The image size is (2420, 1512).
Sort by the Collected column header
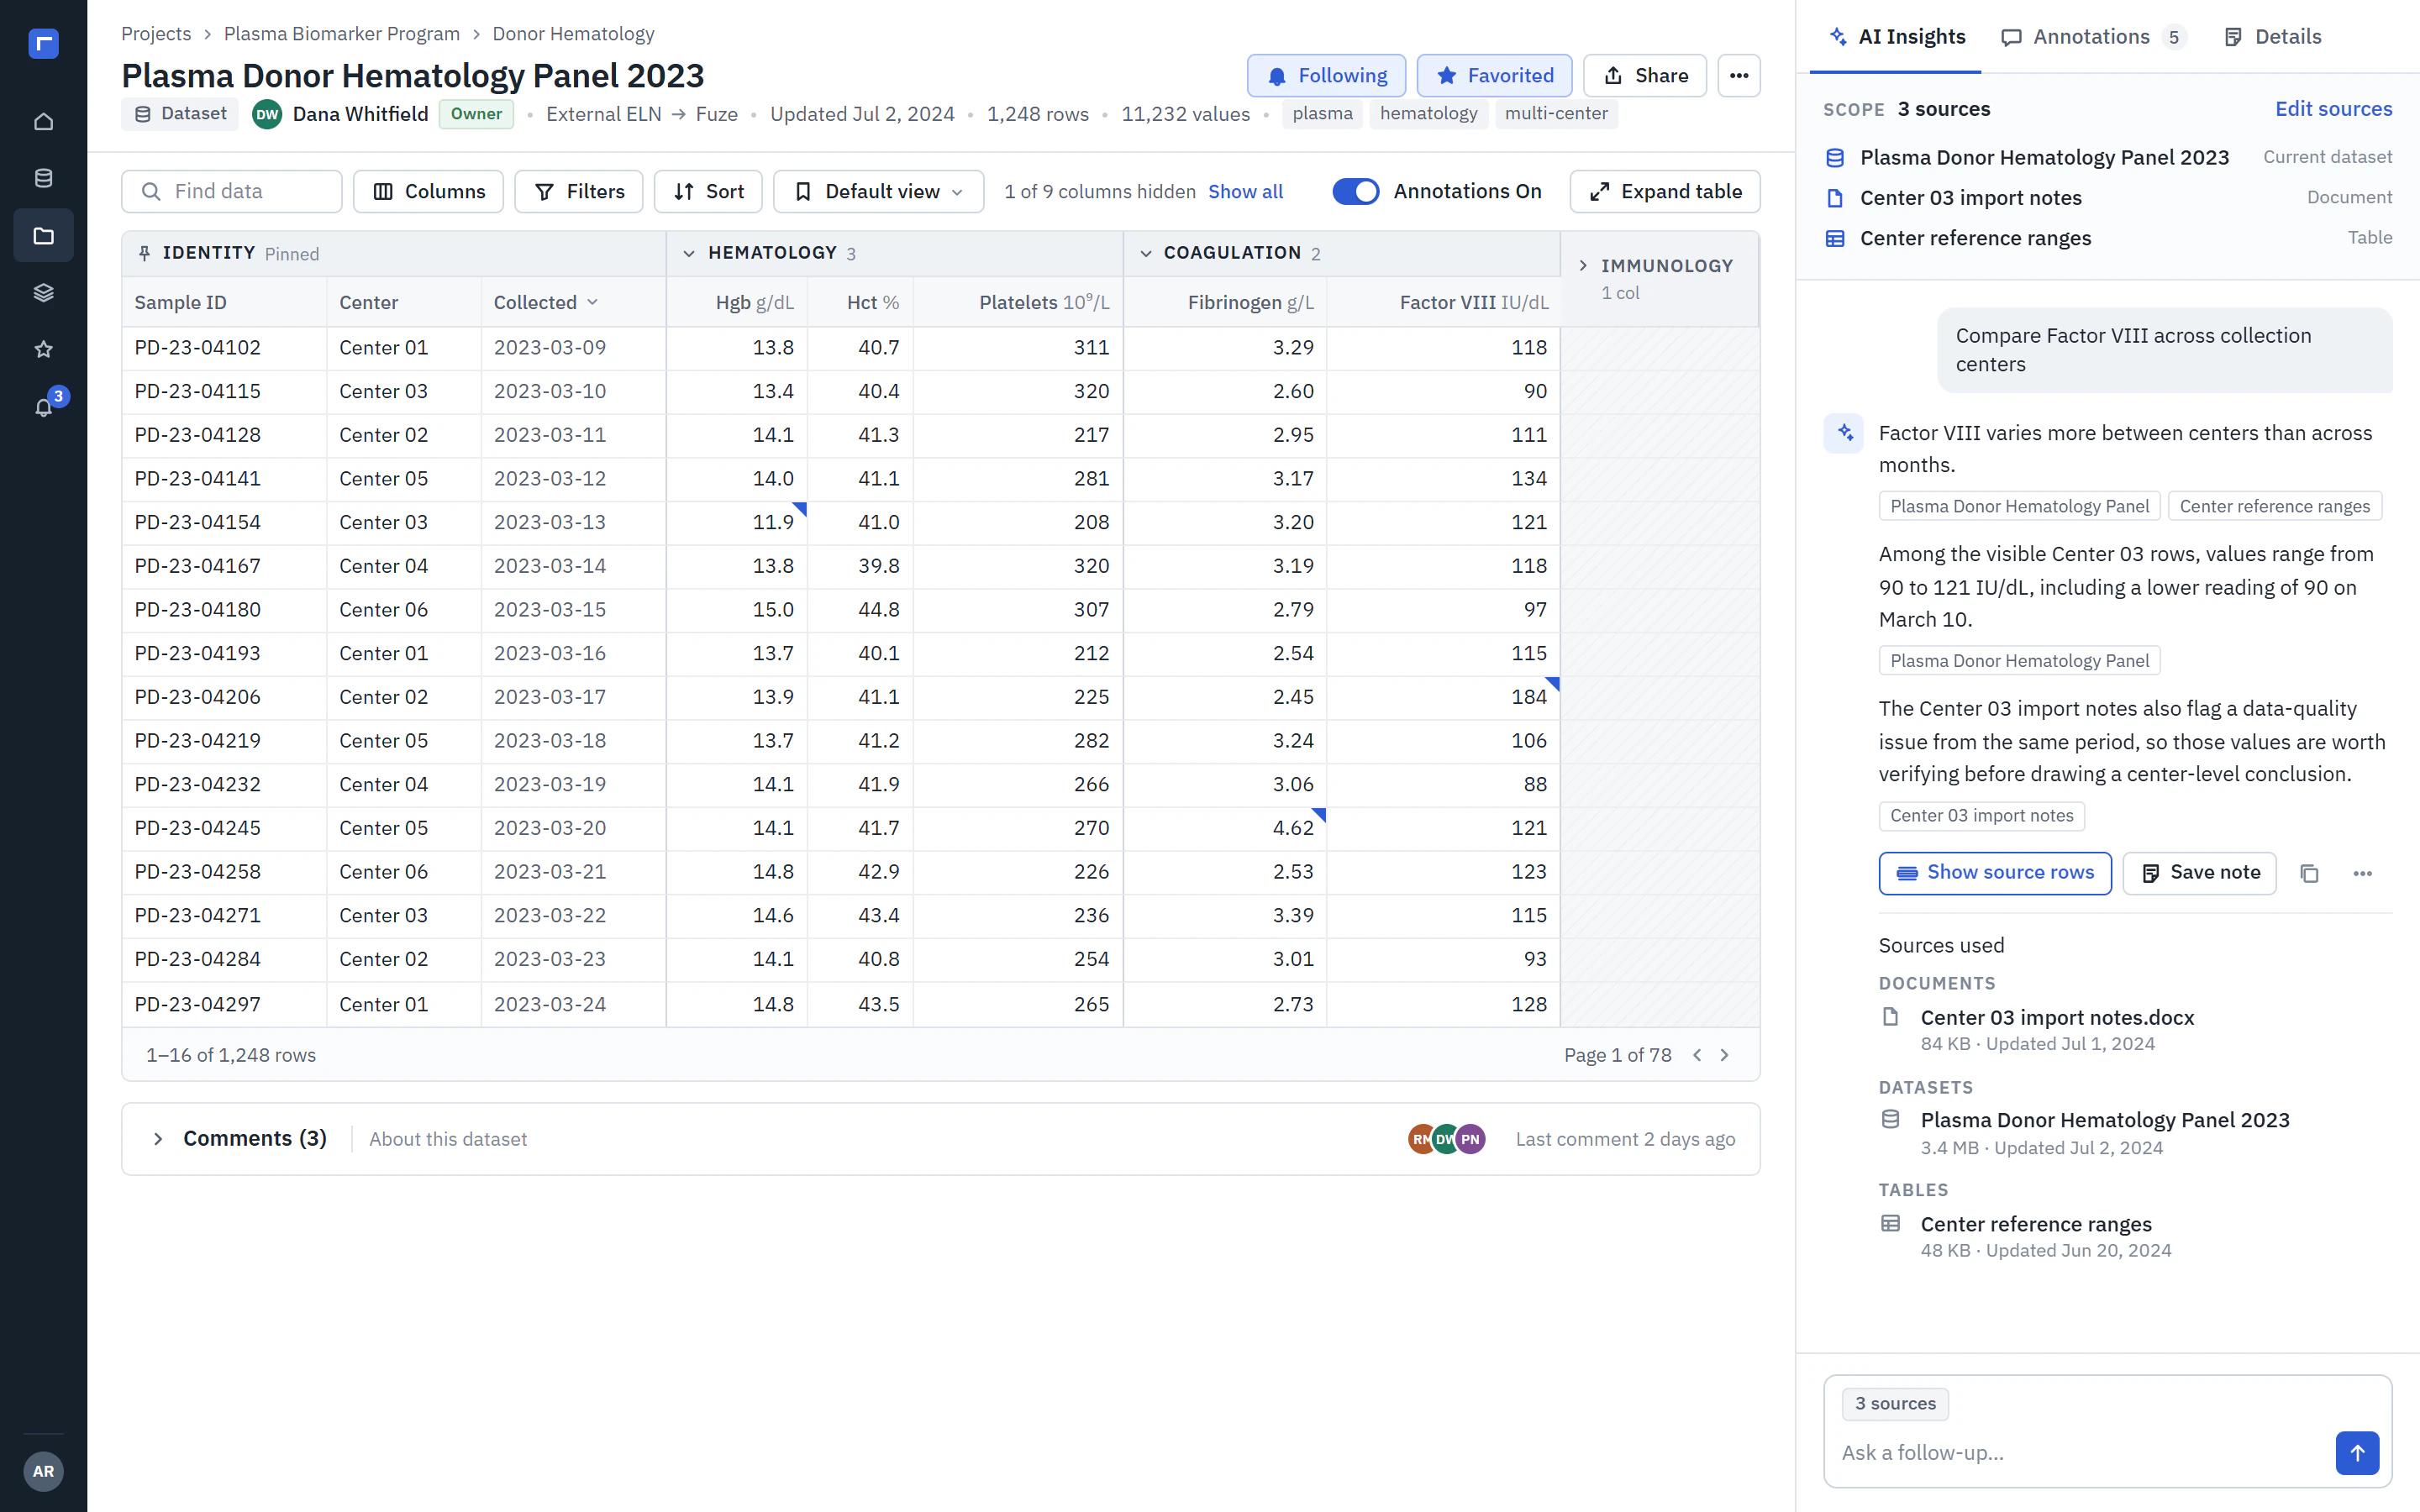pos(546,302)
